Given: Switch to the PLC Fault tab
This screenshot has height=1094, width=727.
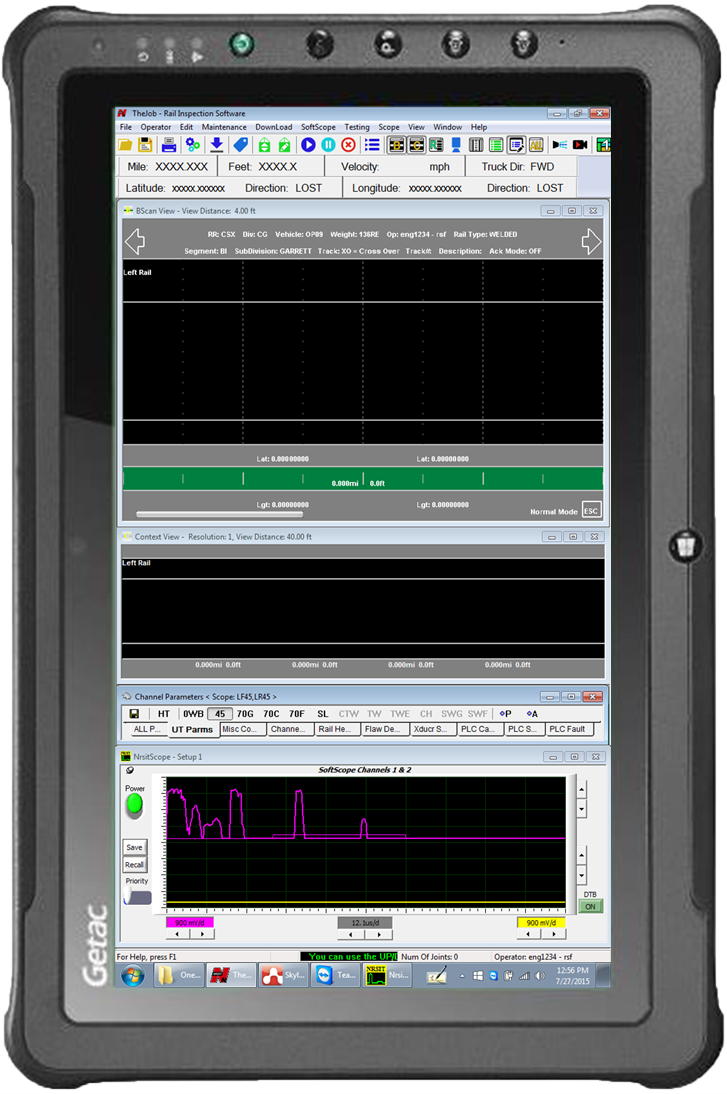Looking at the screenshot, I should point(567,729).
